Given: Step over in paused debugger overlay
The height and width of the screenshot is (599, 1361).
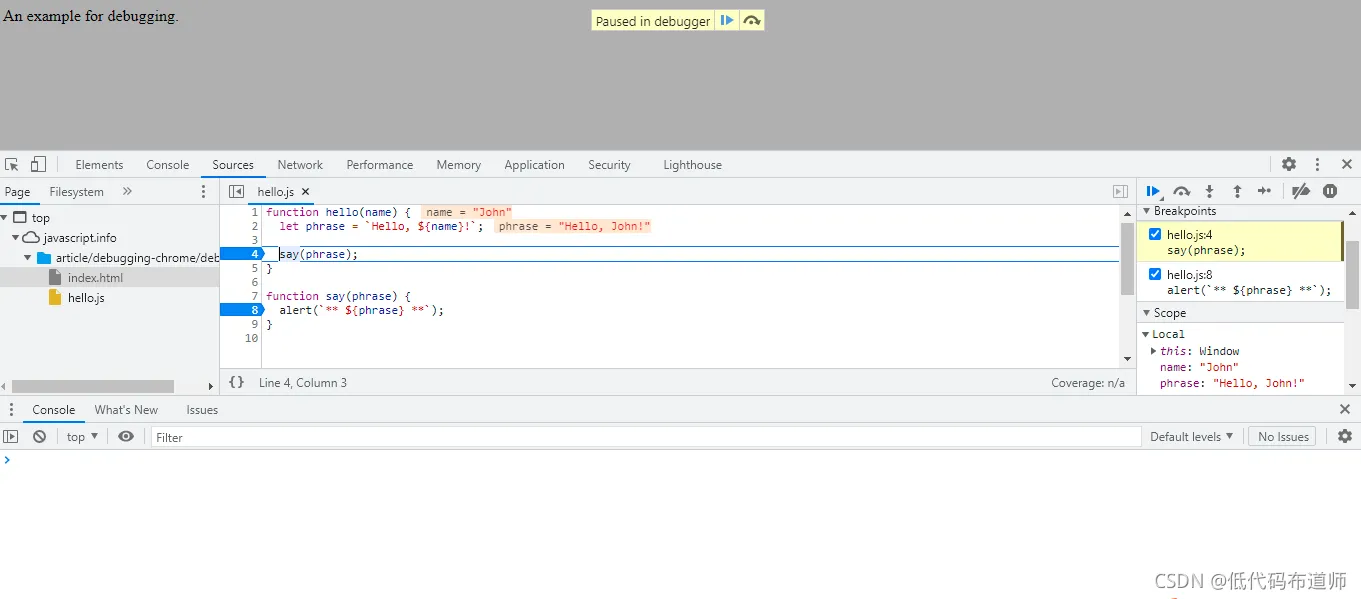Looking at the screenshot, I should (x=752, y=21).
